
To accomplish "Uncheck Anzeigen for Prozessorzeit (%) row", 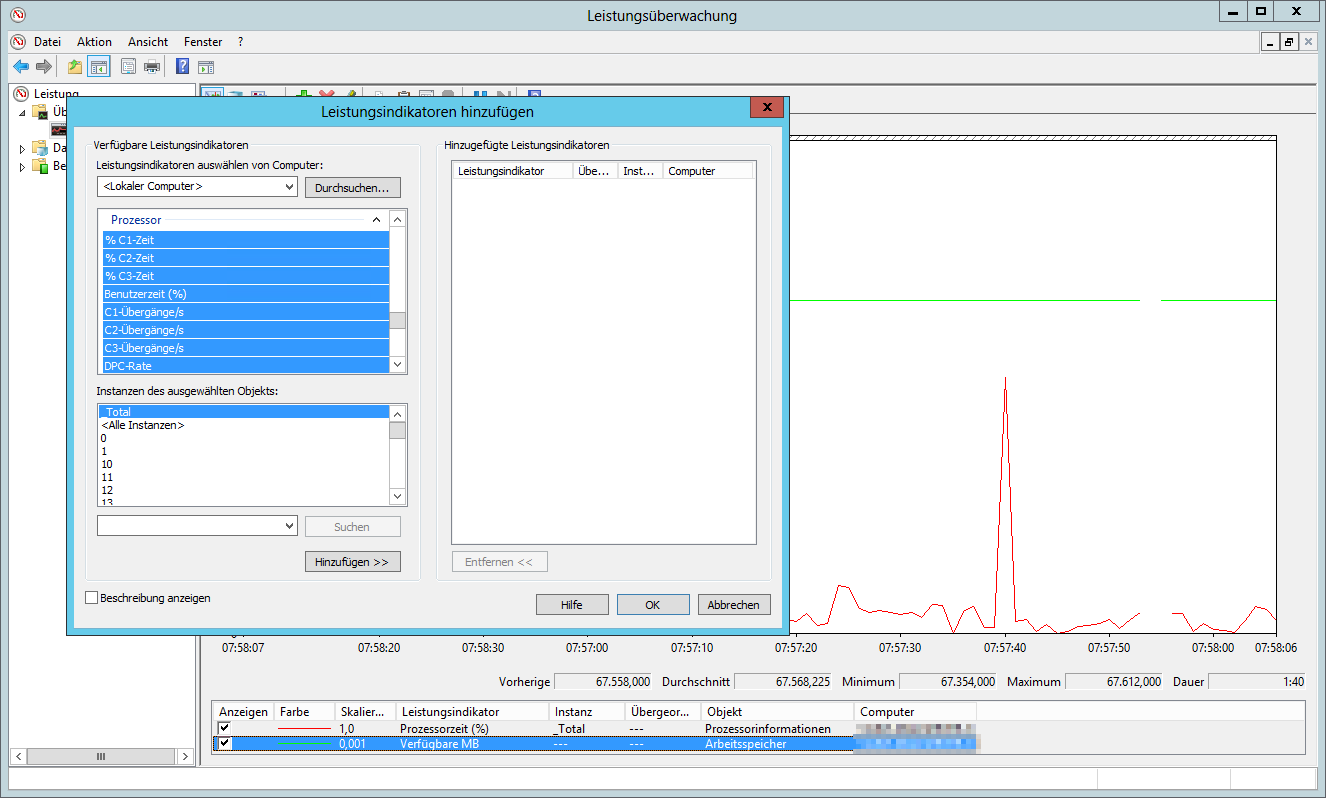I will coord(224,728).
